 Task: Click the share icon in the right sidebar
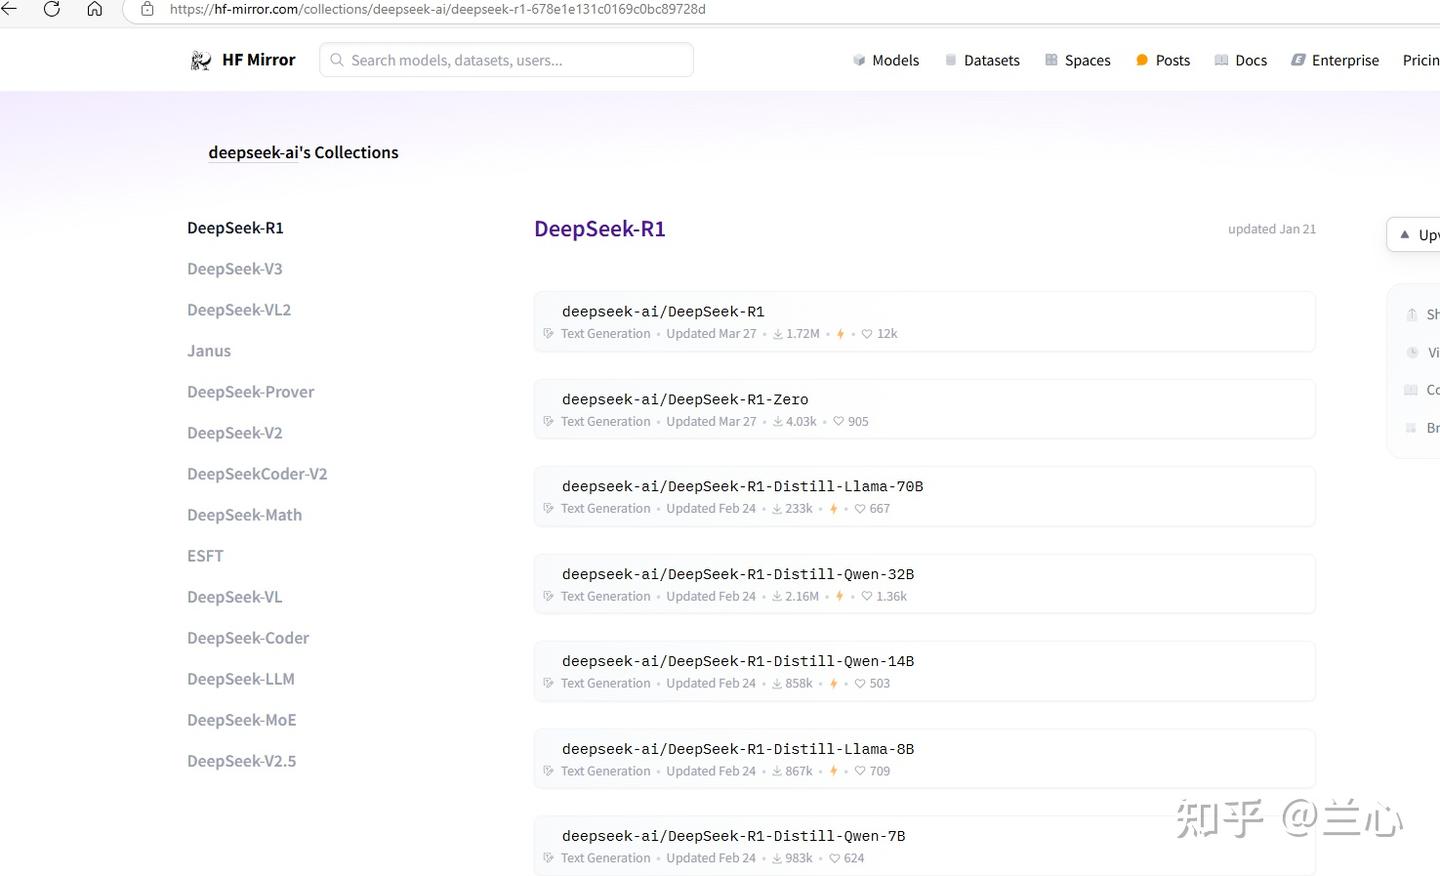pyautogui.click(x=1411, y=314)
